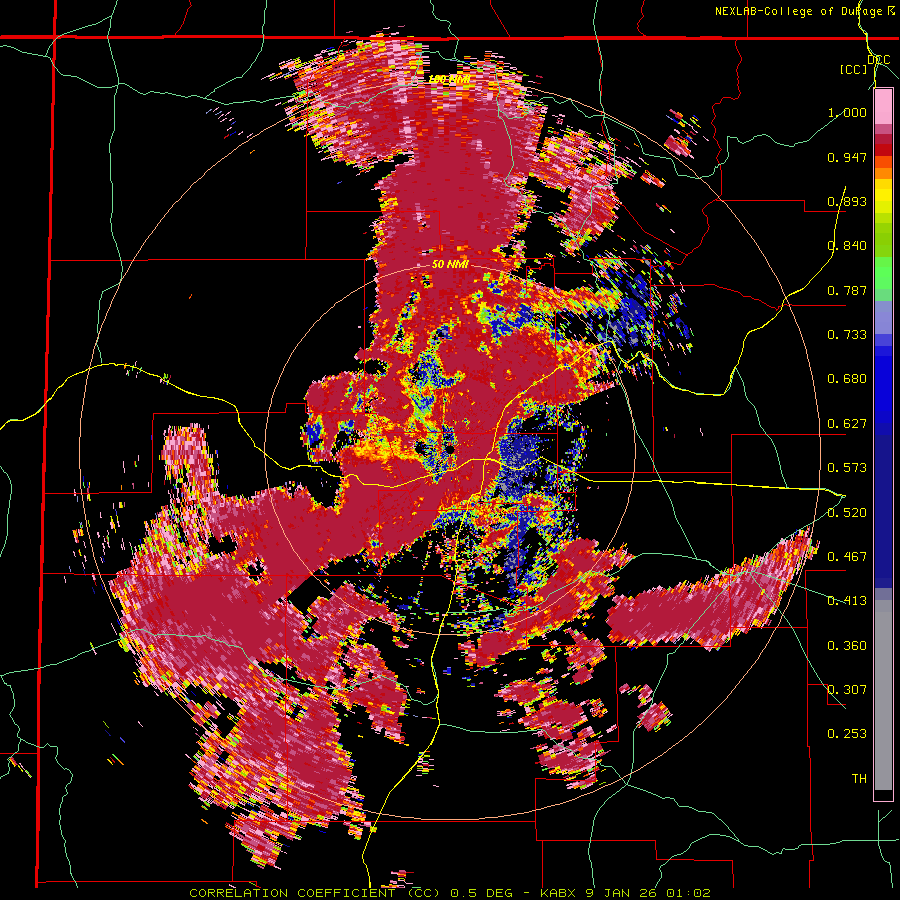The image size is (900, 900).
Task: Click the 0.947 value on the CC scale
Action: pos(847,157)
